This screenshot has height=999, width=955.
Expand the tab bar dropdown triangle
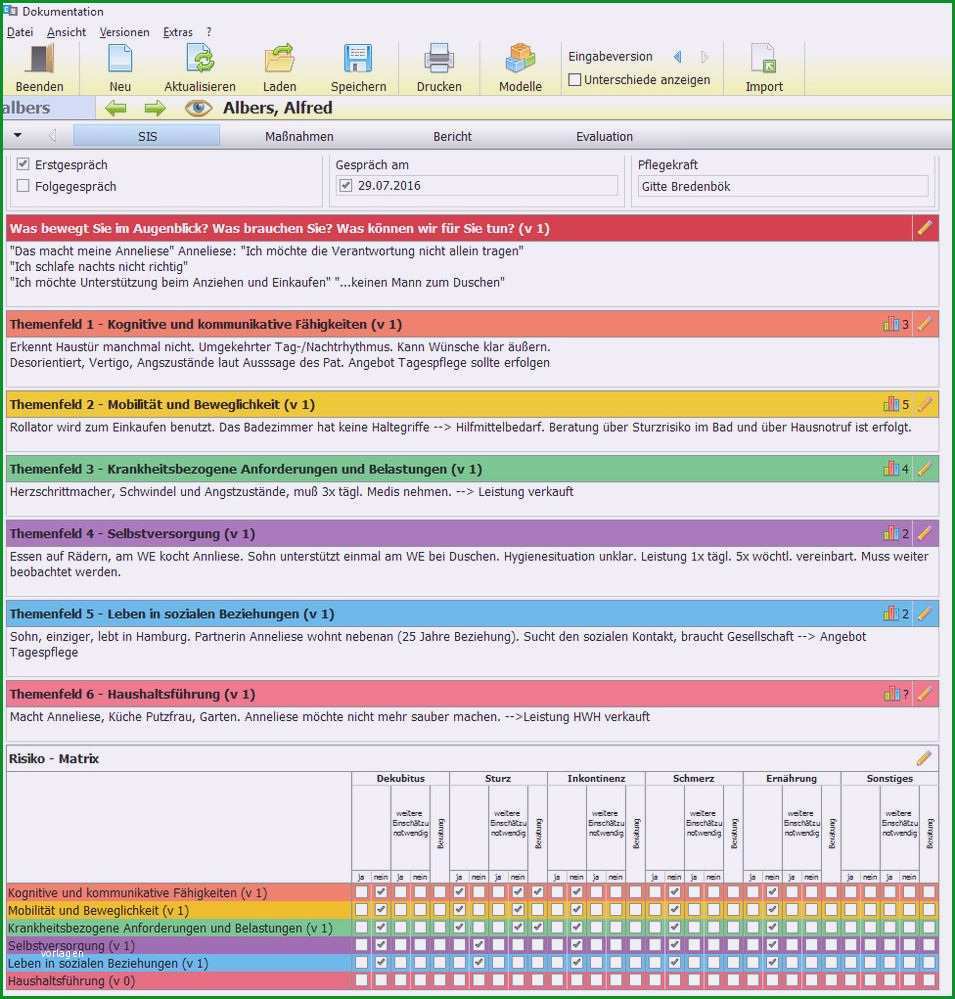point(17,135)
